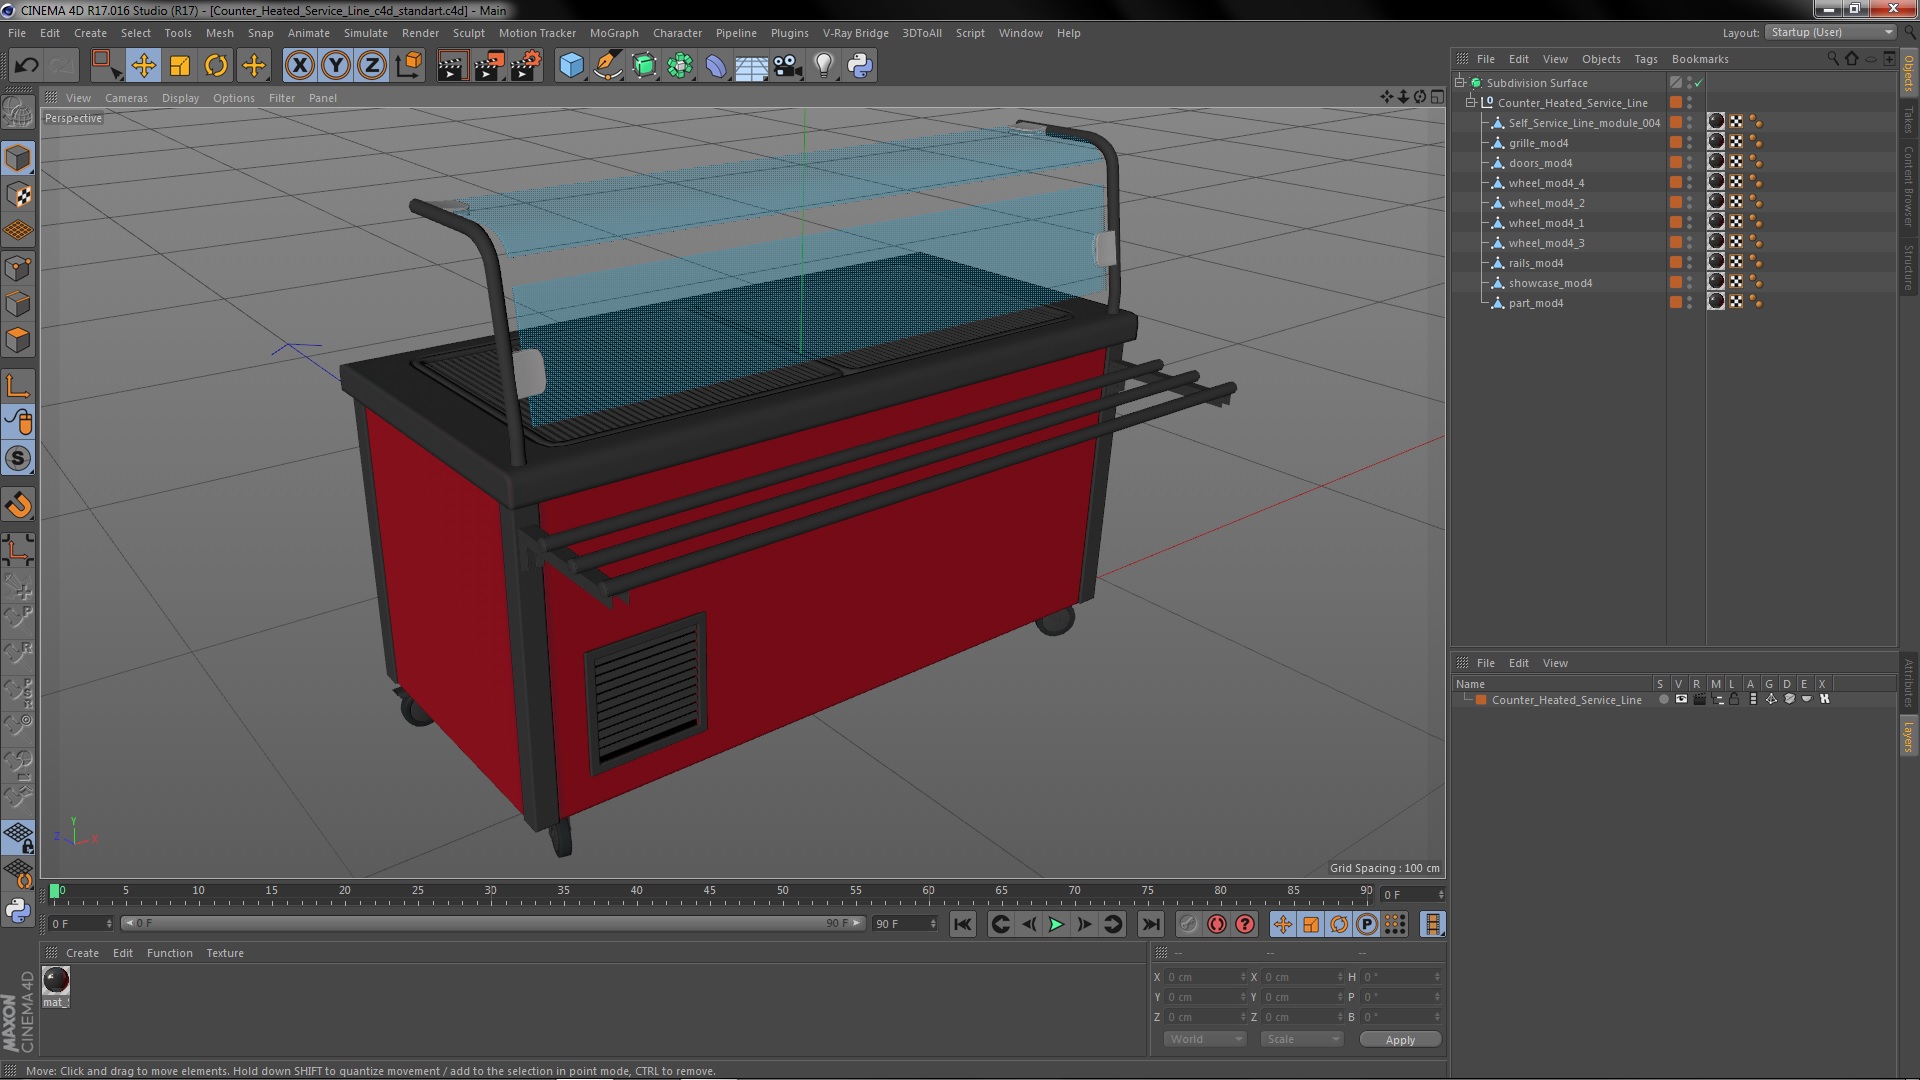Image resolution: width=1920 pixels, height=1080 pixels.
Task: Open the Simulate menu
Action: 365,33
